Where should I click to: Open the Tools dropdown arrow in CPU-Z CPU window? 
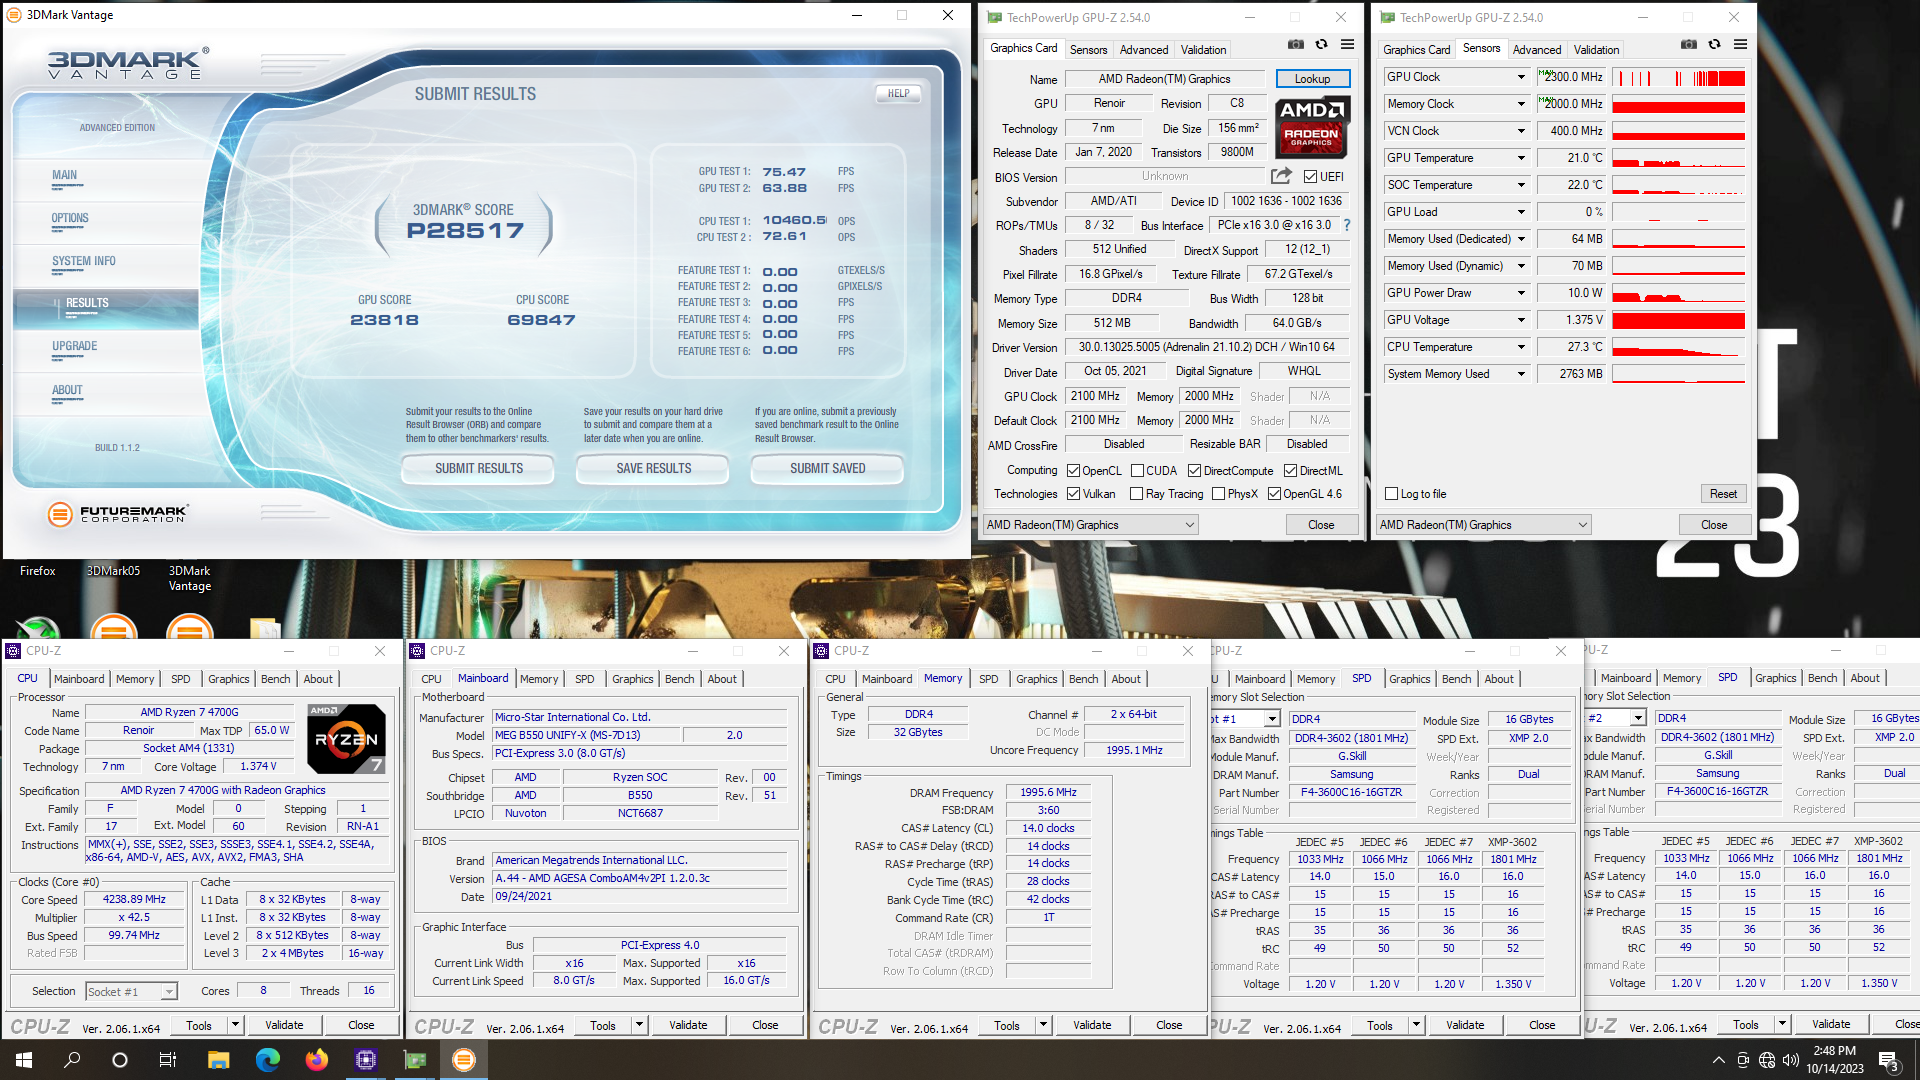[235, 1025]
